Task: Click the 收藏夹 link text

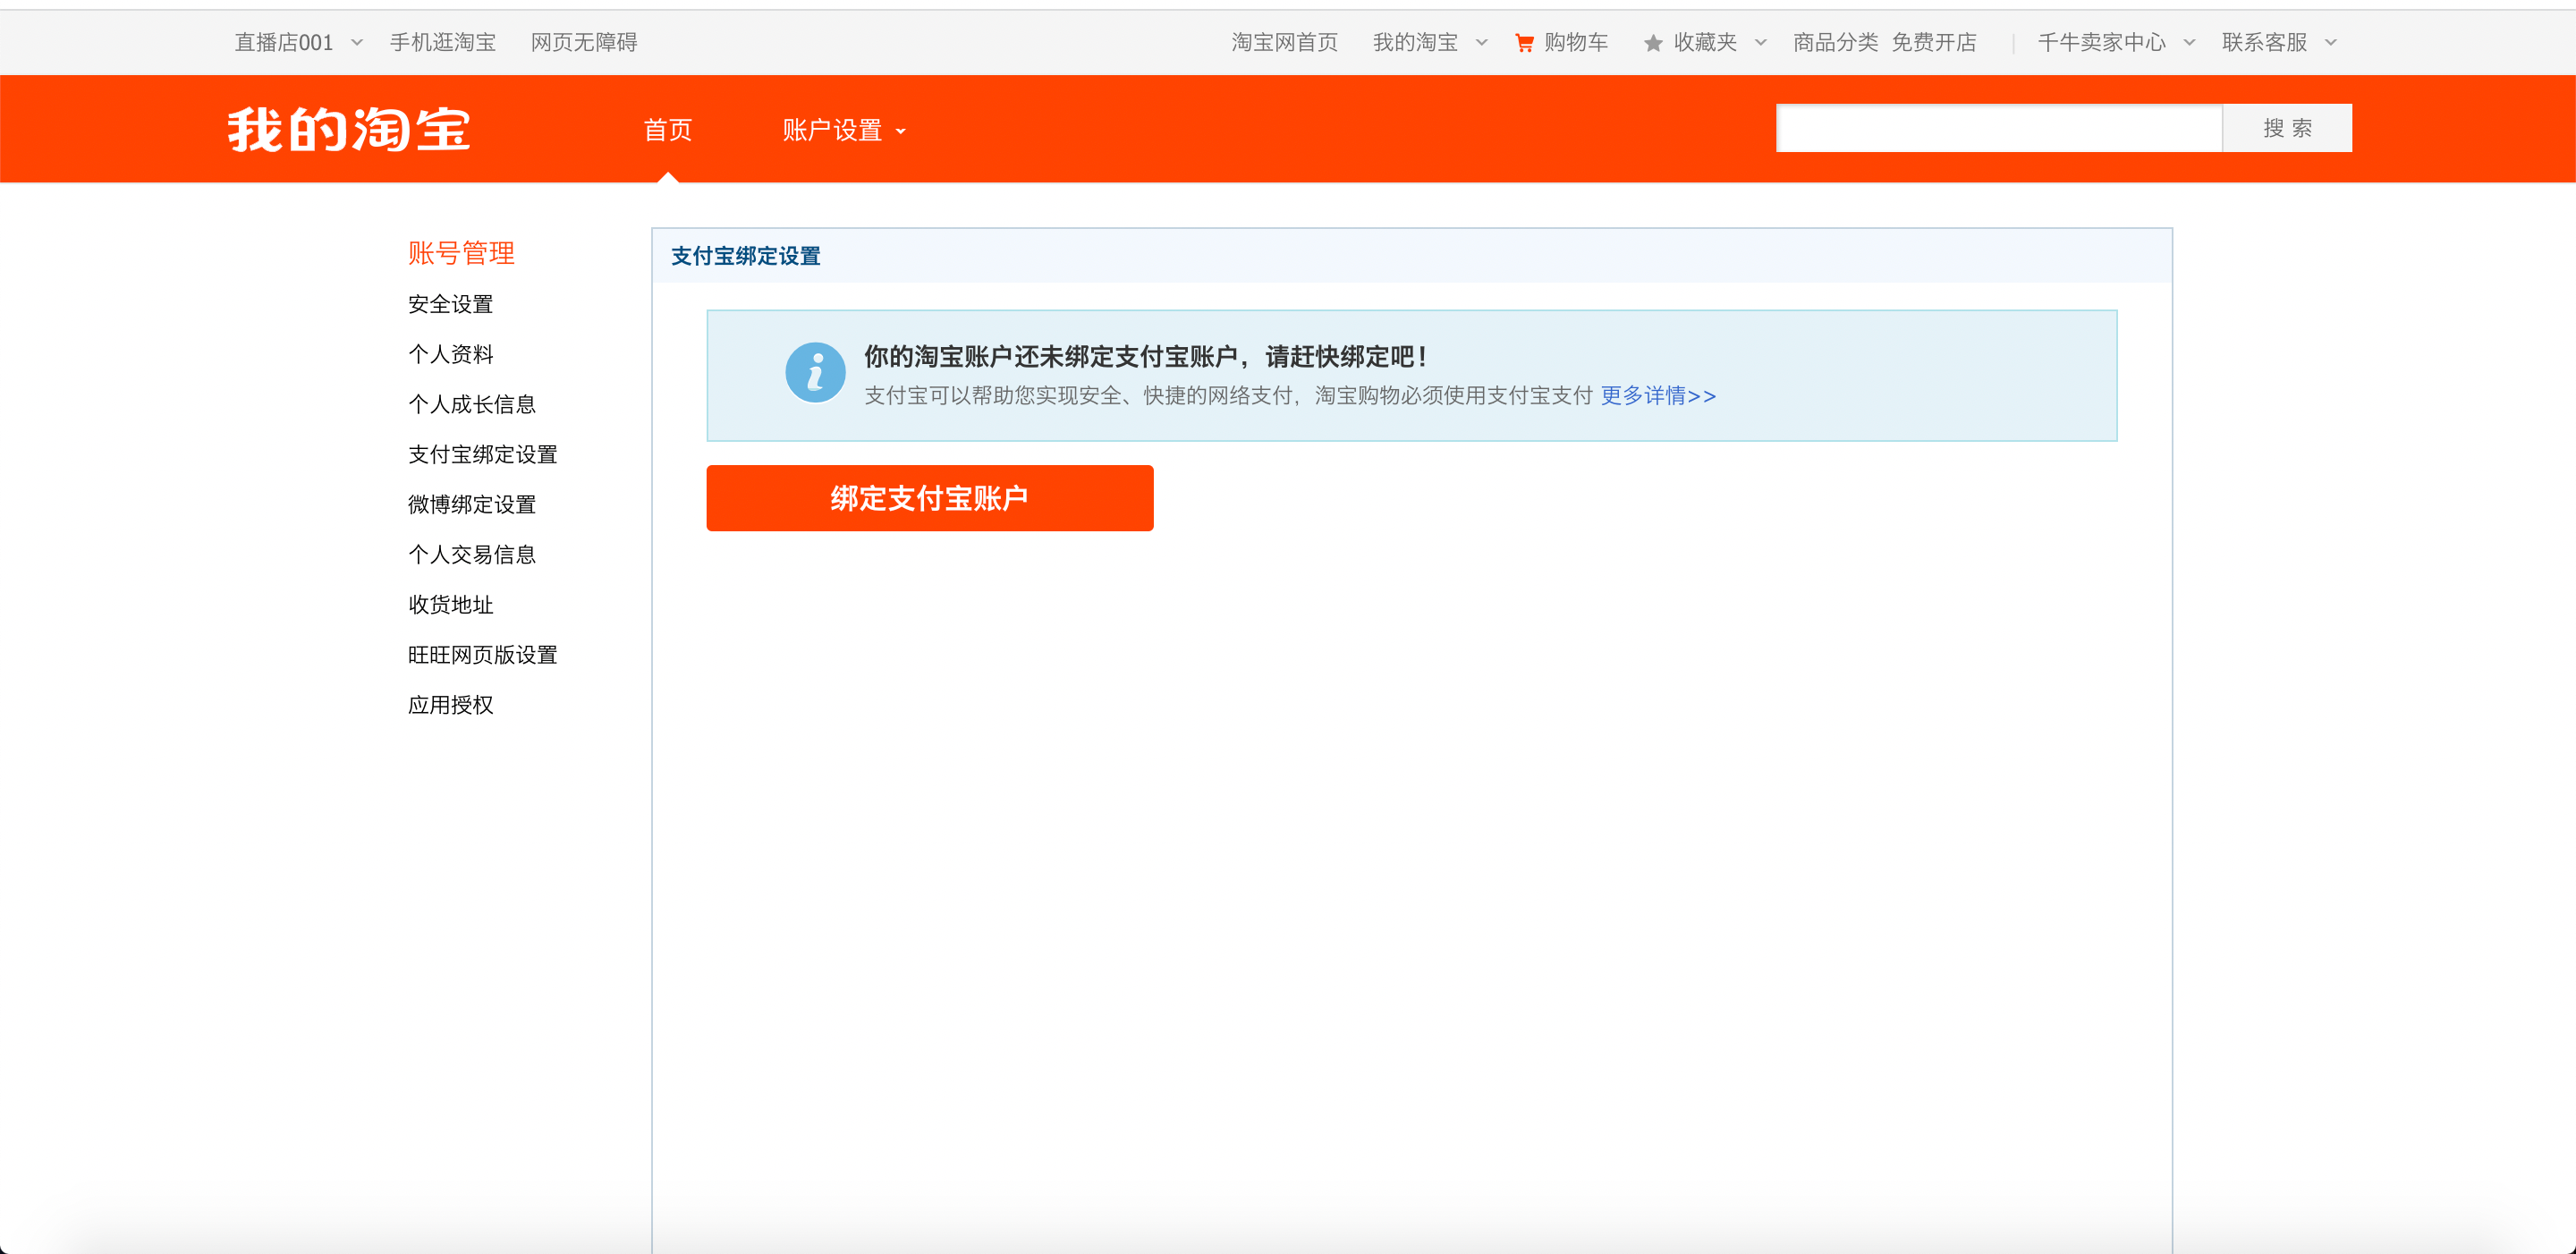Action: pyautogui.click(x=1705, y=43)
